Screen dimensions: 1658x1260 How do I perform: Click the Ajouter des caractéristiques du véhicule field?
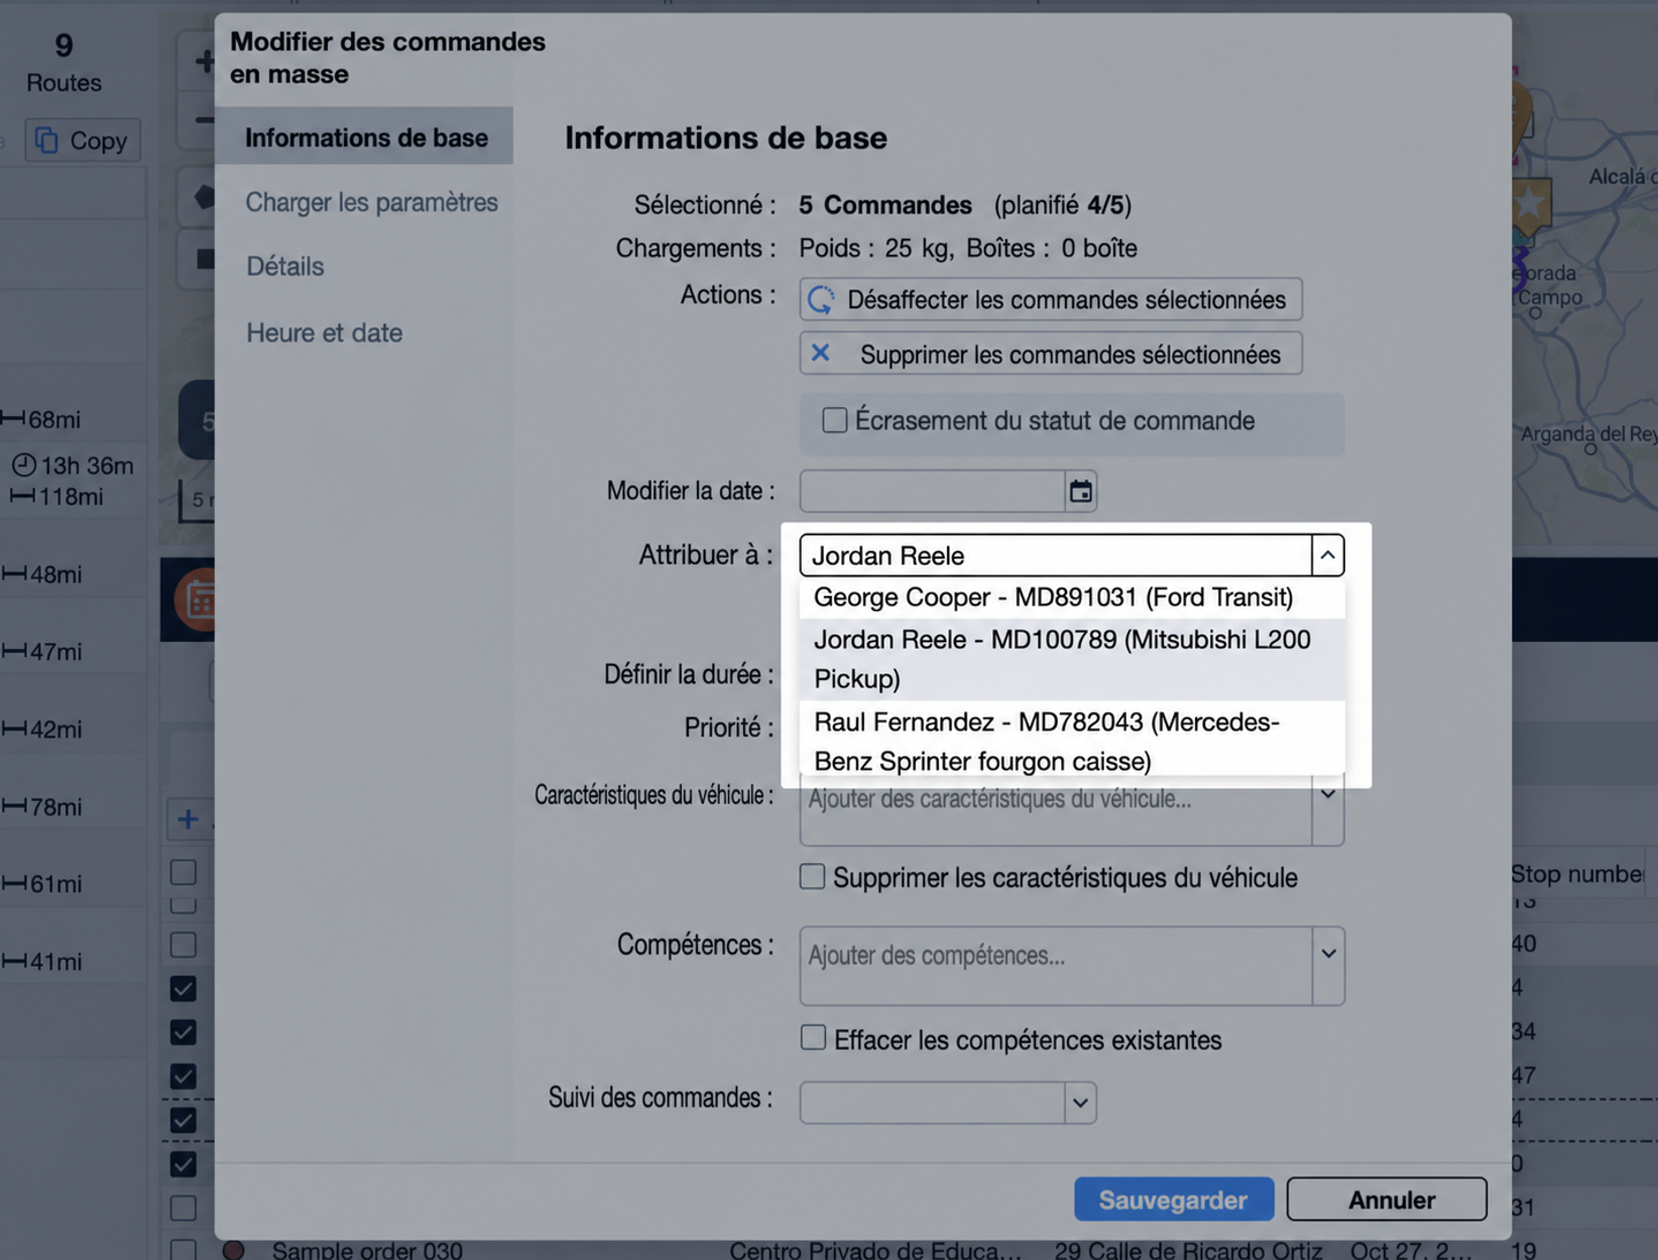(x=1056, y=810)
